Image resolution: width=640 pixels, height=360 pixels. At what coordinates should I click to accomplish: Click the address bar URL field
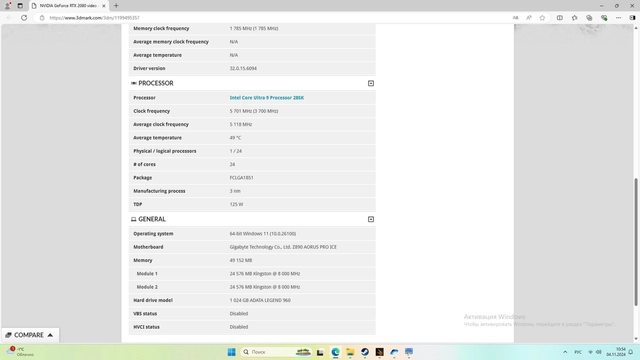click(x=278, y=18)
